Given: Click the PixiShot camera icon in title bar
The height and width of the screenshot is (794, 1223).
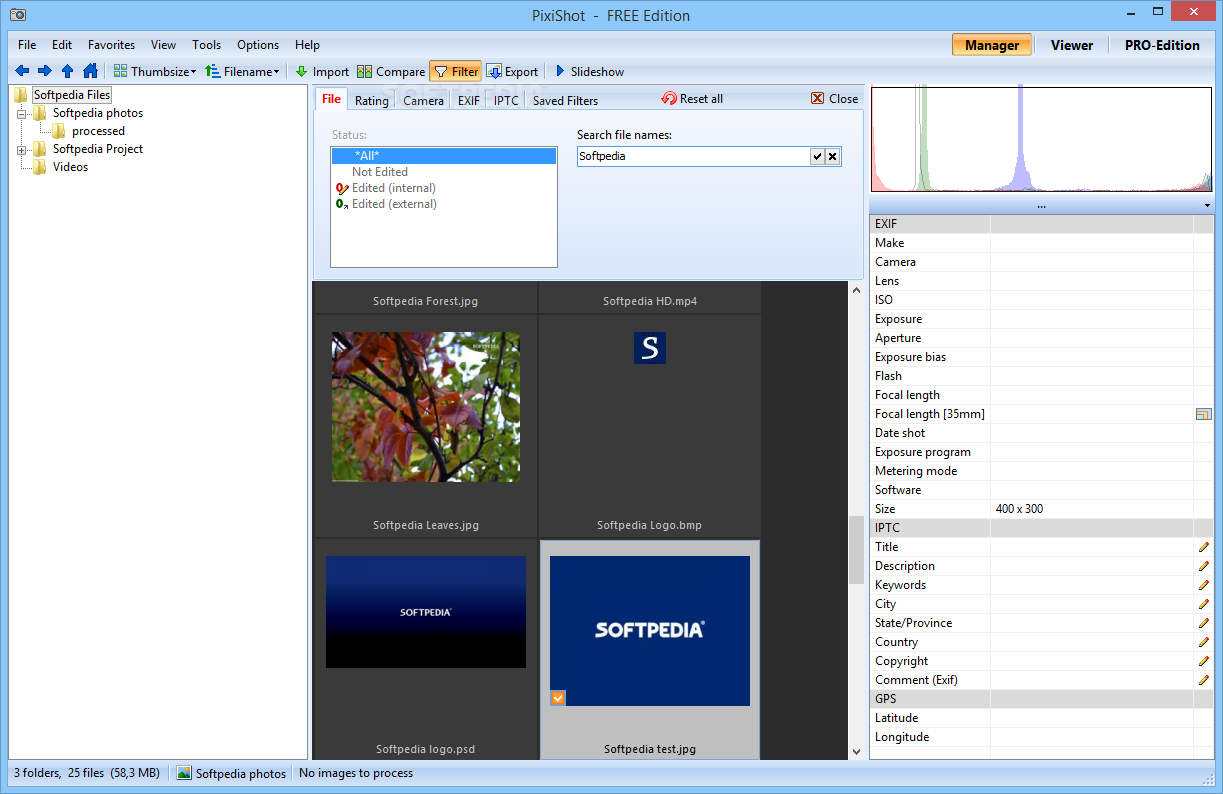Looking at the screenshot, I should [17, 15].
